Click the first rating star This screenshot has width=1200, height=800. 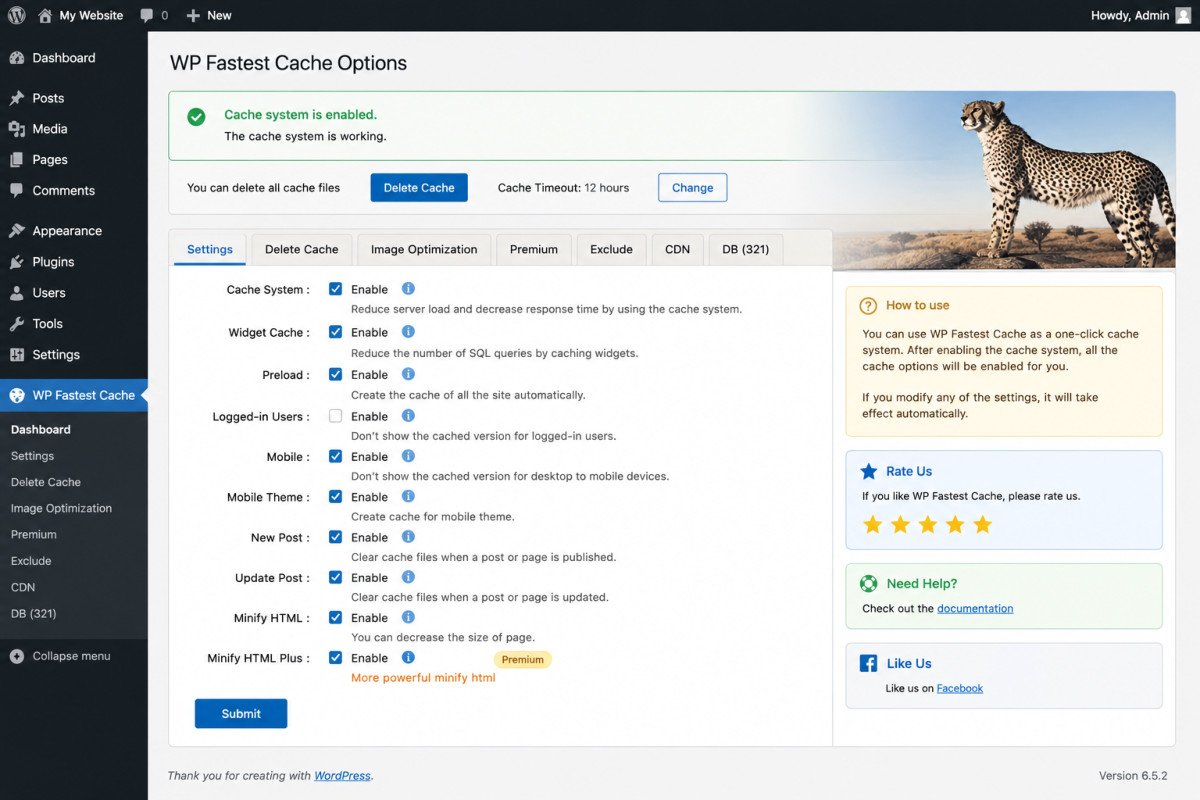[x=873, y=525]
